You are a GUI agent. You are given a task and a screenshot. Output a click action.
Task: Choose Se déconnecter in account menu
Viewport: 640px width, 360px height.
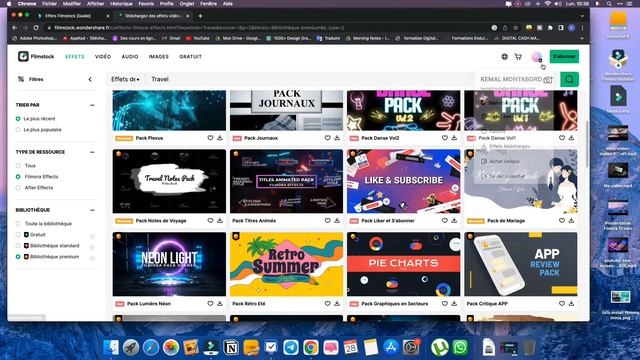click(503, 176)
